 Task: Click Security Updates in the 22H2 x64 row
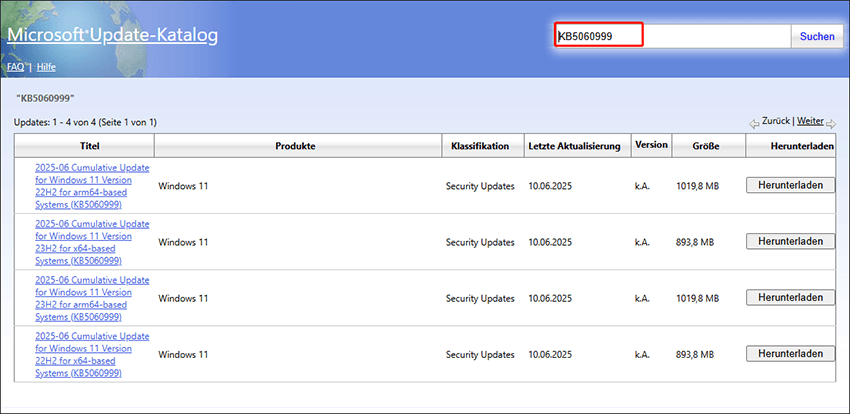tap(480, 354)
